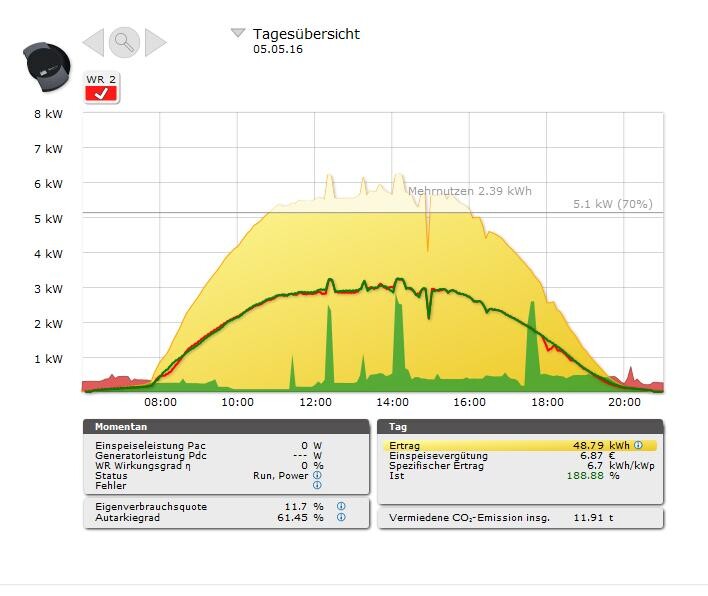Viewport: 708px width, 596px height.
Task: Select the Momentan panel header
Action: pos(223,426)
